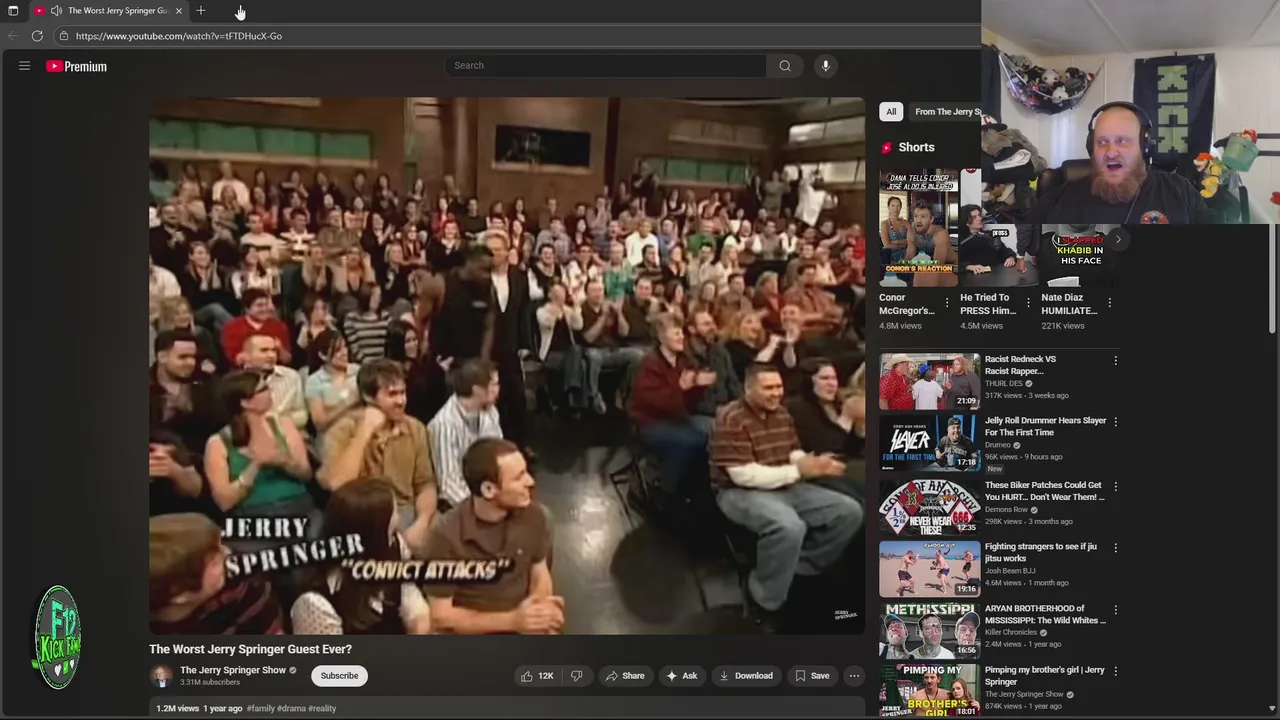The image size is (1280, 720).
Task: Click the #drama hashtag
Action: coord(291,708)
